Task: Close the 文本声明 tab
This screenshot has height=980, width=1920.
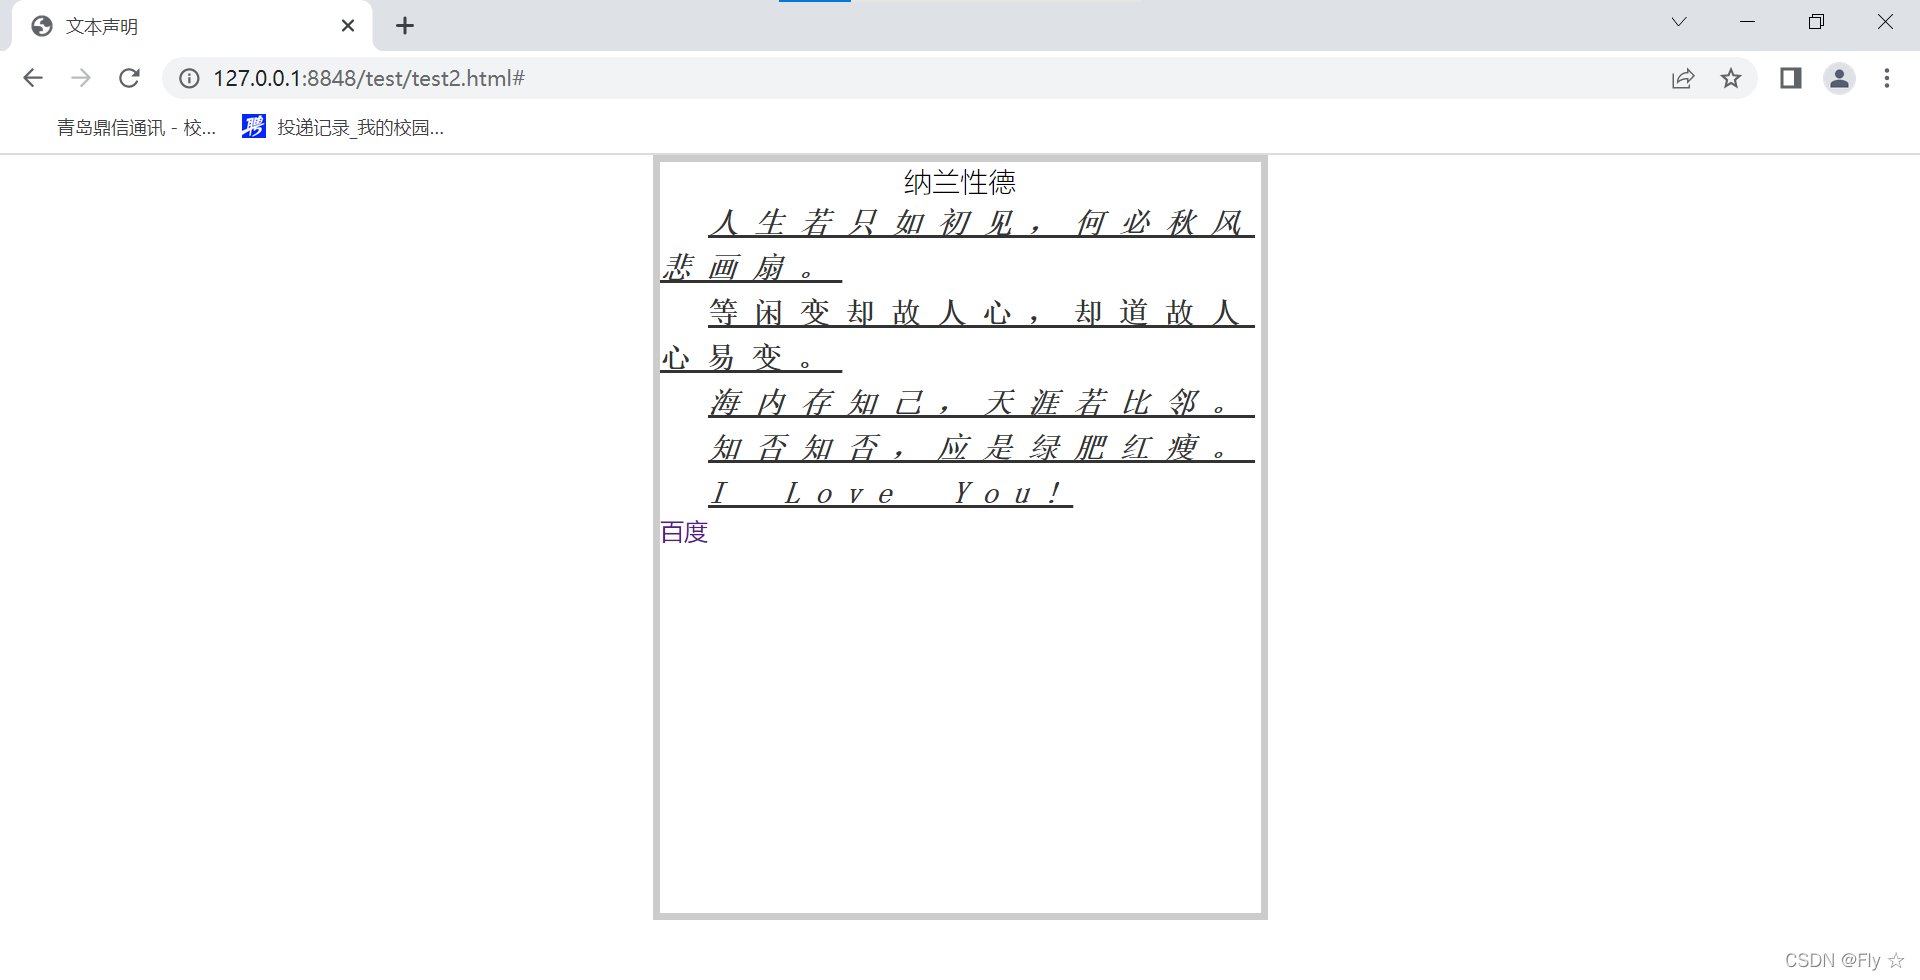Action: click(348, 26)
